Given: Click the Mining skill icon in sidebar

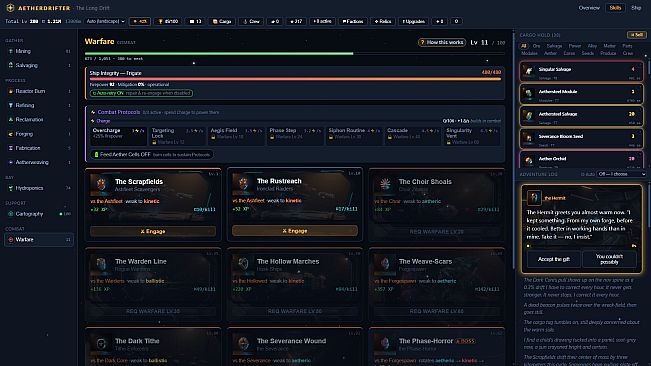Looking at the screenshot, I should 11,51.
